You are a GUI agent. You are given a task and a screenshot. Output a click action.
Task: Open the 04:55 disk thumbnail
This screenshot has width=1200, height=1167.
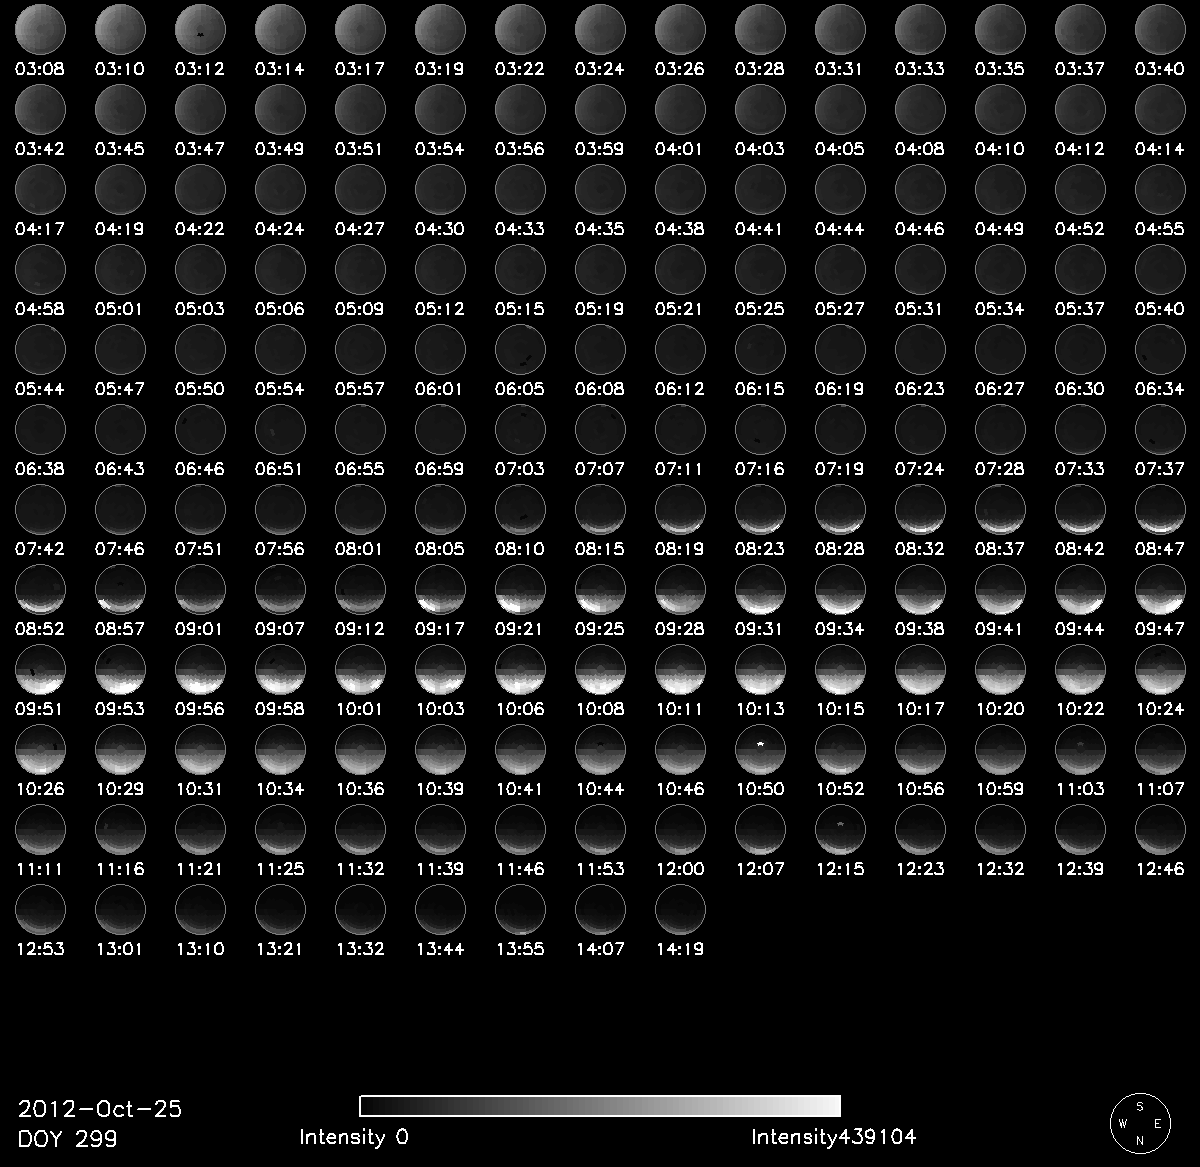[x=1160, y=189]
